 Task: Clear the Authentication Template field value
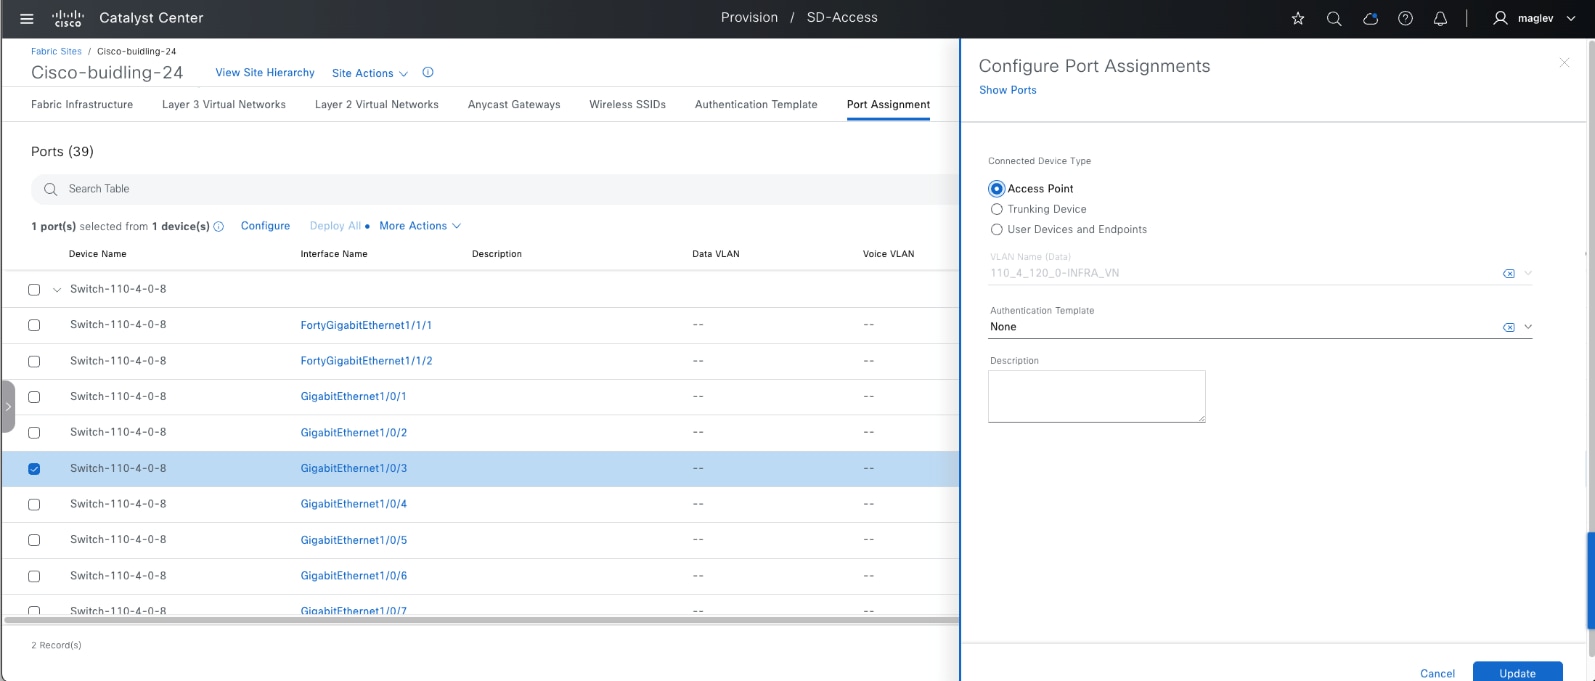pyautogui.click(x=1508, y=327)
